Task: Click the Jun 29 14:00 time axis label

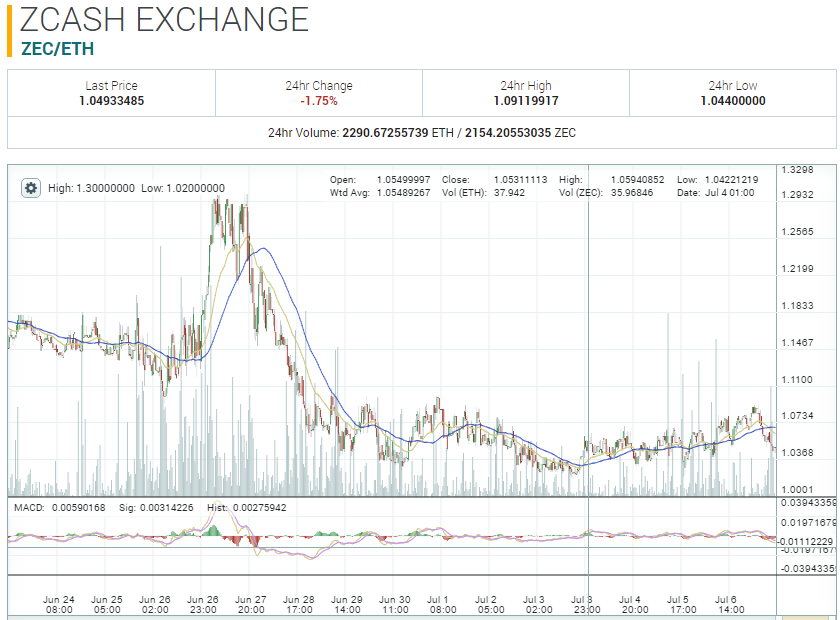Action: click(347, 604)
